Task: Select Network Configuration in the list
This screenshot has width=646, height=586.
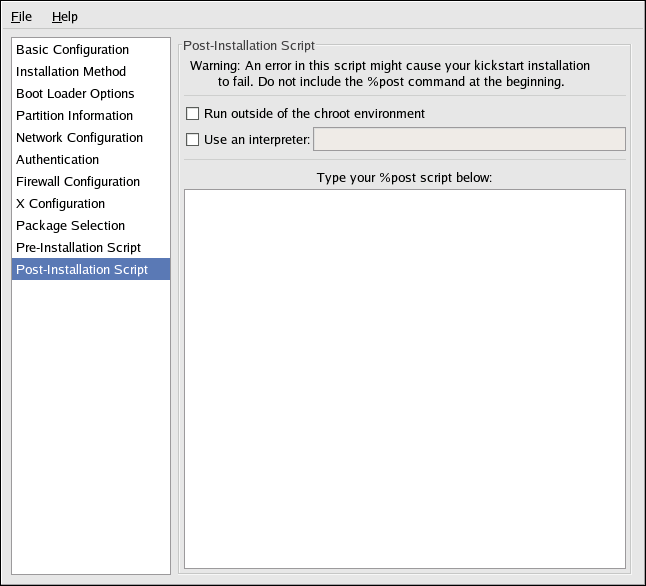Action: click(x=79, y=138)
